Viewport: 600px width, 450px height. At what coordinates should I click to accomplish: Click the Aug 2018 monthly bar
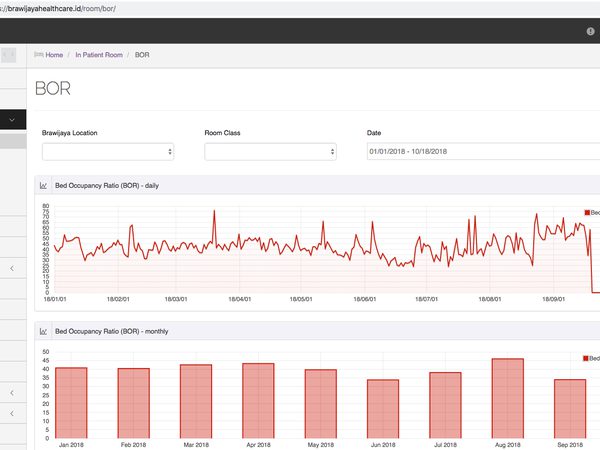(508, 398)
